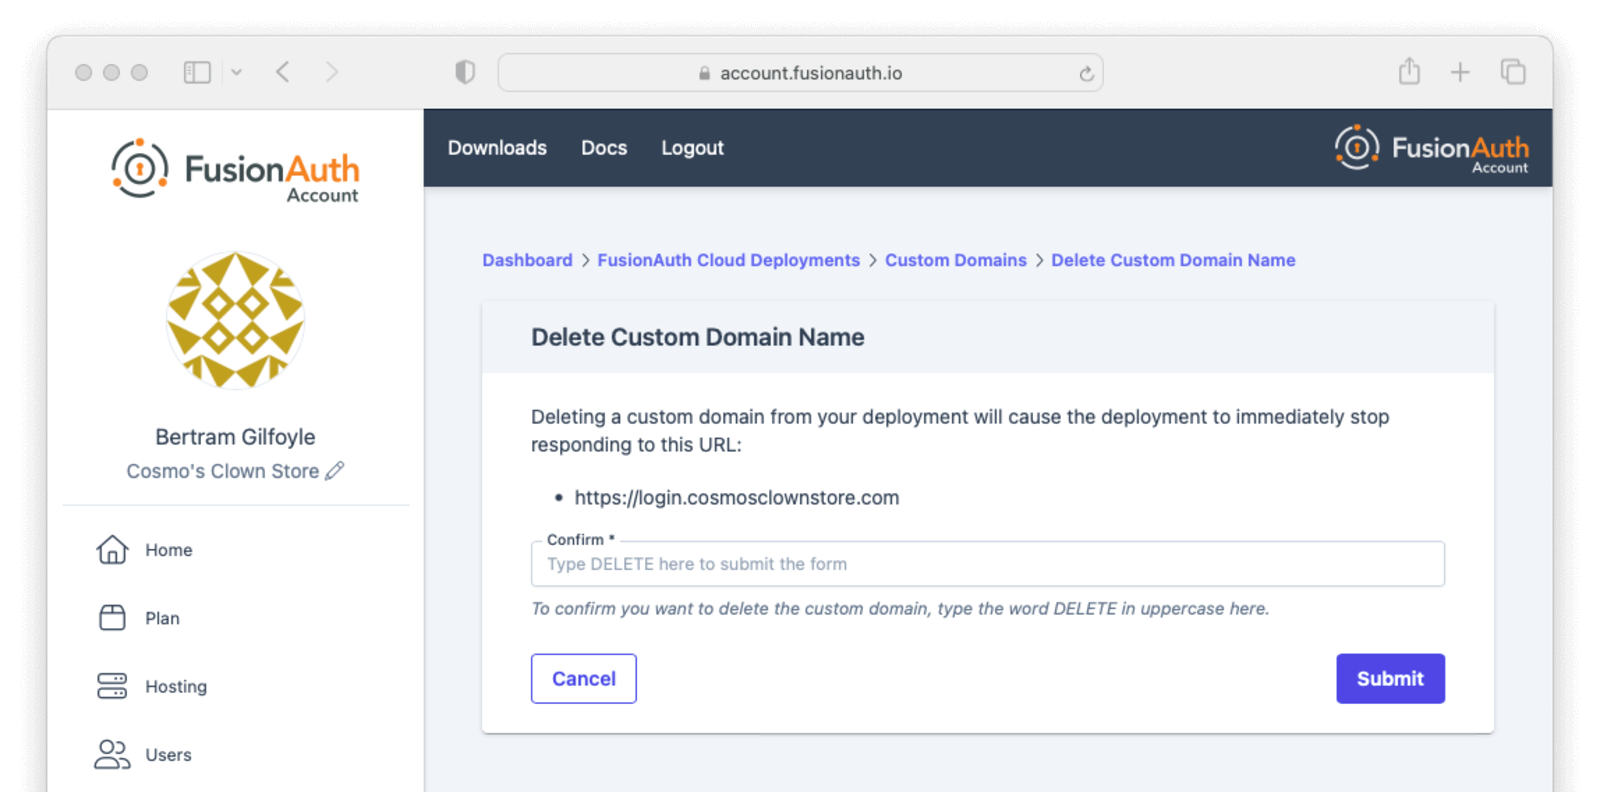Click the Bertram Gilfoyle avatar image
This screenshot has width=1600, height=792.
click(x=235, y=320)
